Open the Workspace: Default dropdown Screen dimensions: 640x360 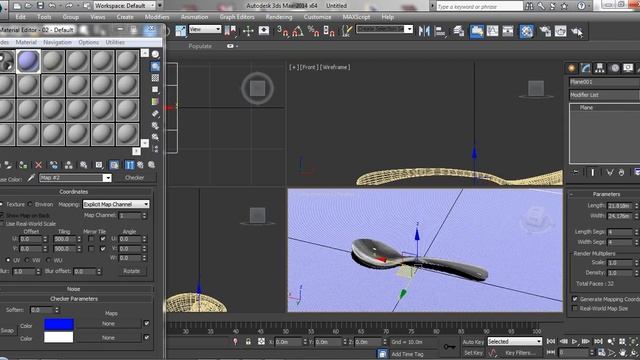pos(124,6)
